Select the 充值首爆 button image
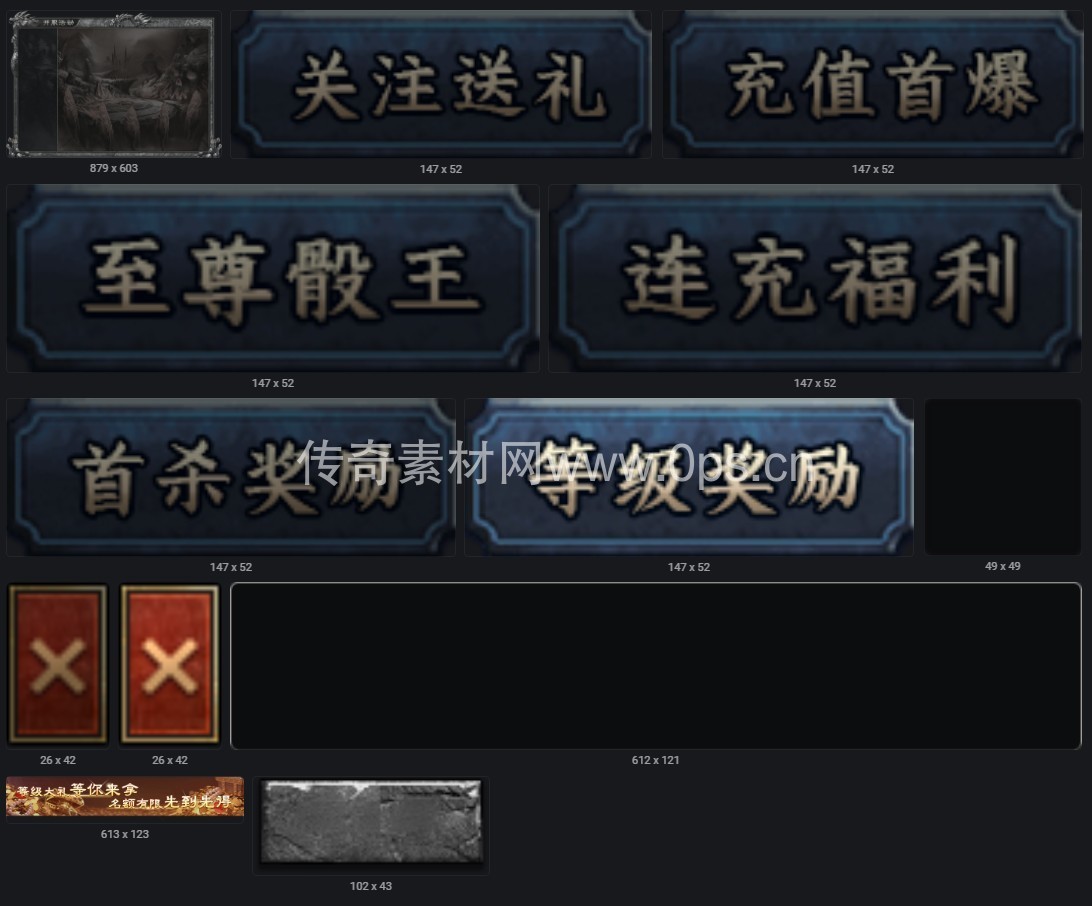Viewport: 1092px width, 906px height. click(873, 84)
